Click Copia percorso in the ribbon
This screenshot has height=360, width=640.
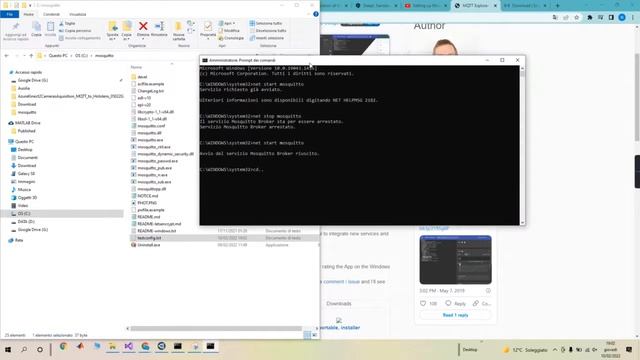pyautogui.click(x=75, y=31)
